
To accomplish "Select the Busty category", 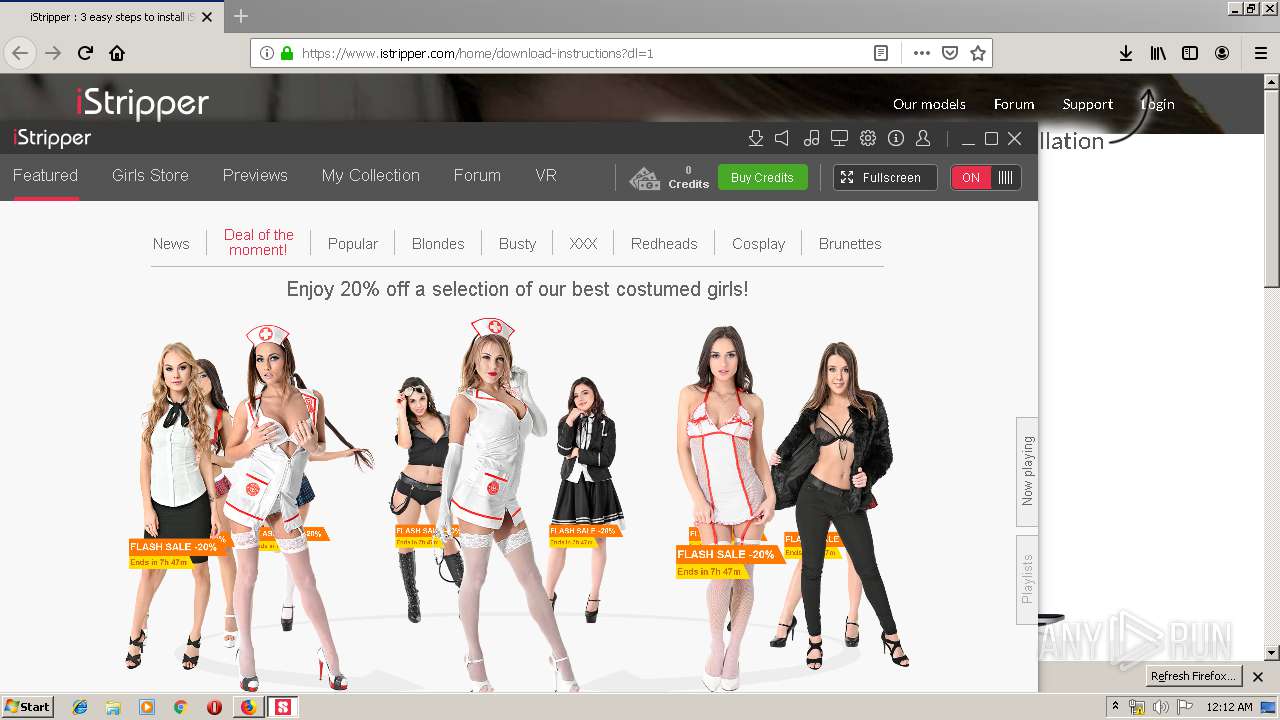I will point(518,243).
